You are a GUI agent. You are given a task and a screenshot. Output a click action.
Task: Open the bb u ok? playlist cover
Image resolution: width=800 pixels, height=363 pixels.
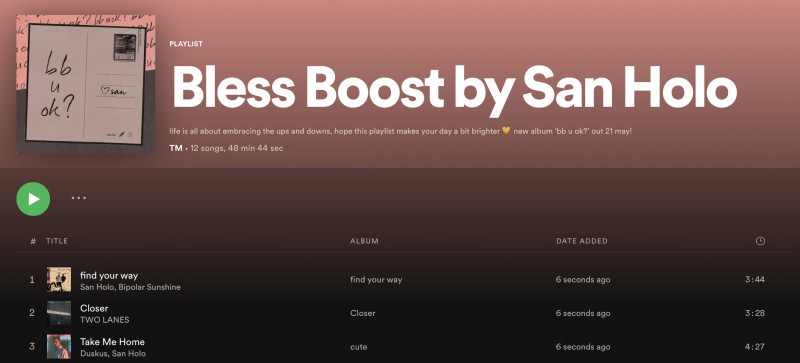(x=86, y=84)
